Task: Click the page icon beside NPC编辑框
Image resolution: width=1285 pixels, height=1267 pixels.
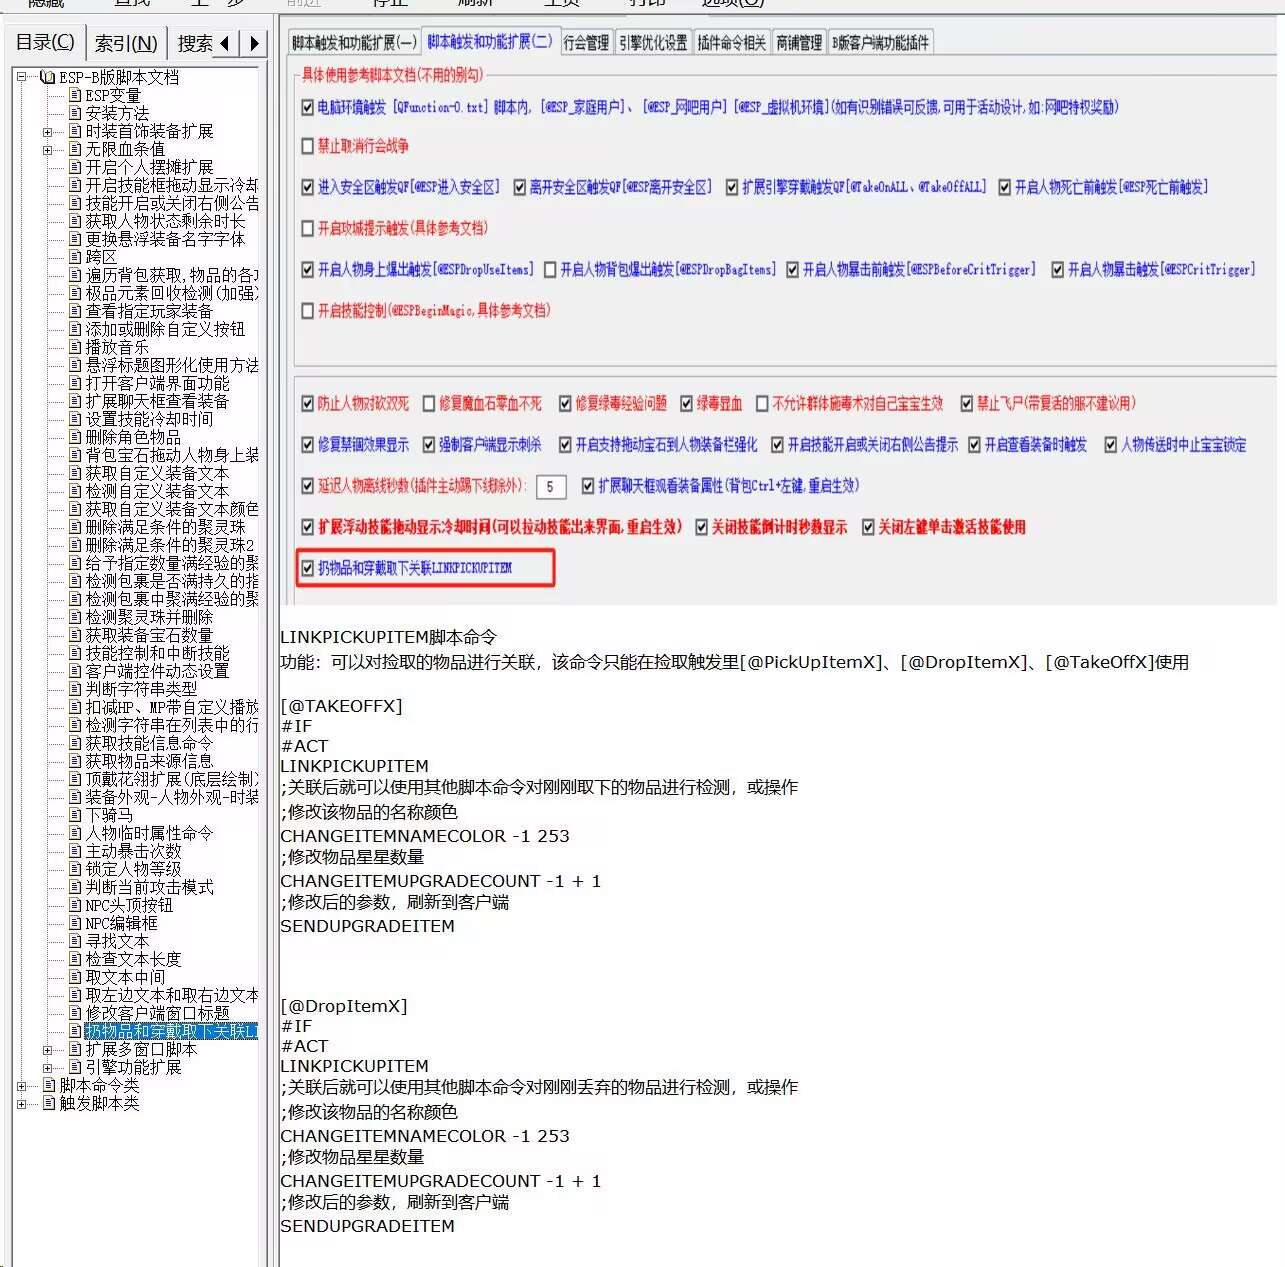Action: [75, 923]
